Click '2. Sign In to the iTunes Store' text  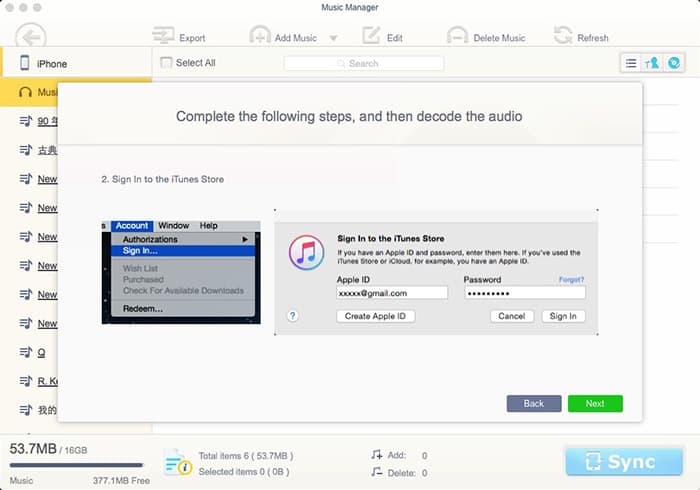[x=162, y=179]
